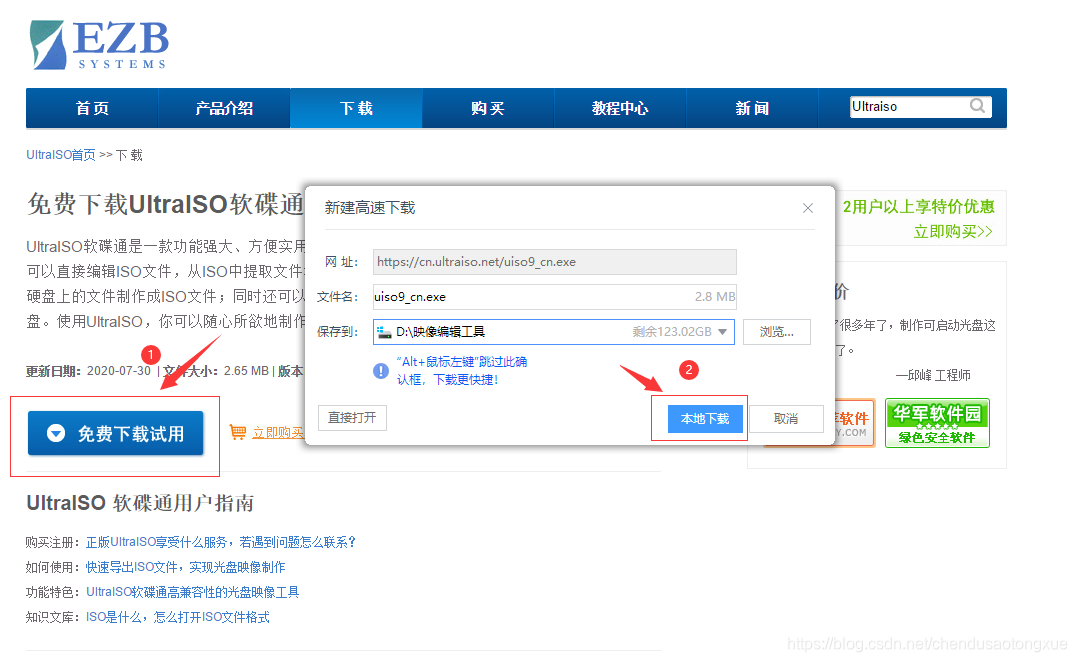Click the download arrow icon on 免费下载试用

(56, 433)
